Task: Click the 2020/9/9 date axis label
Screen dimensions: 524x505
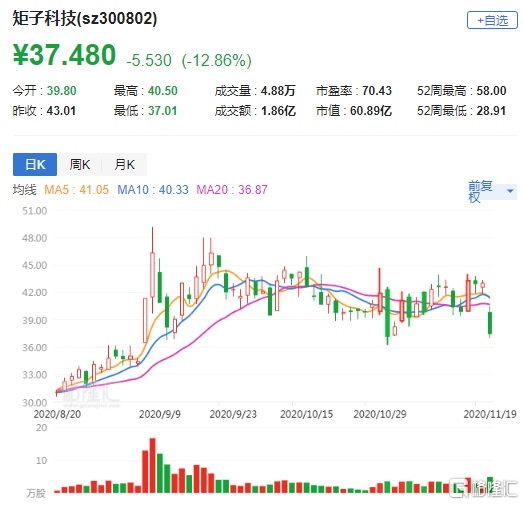Action: tap(160, 414)
